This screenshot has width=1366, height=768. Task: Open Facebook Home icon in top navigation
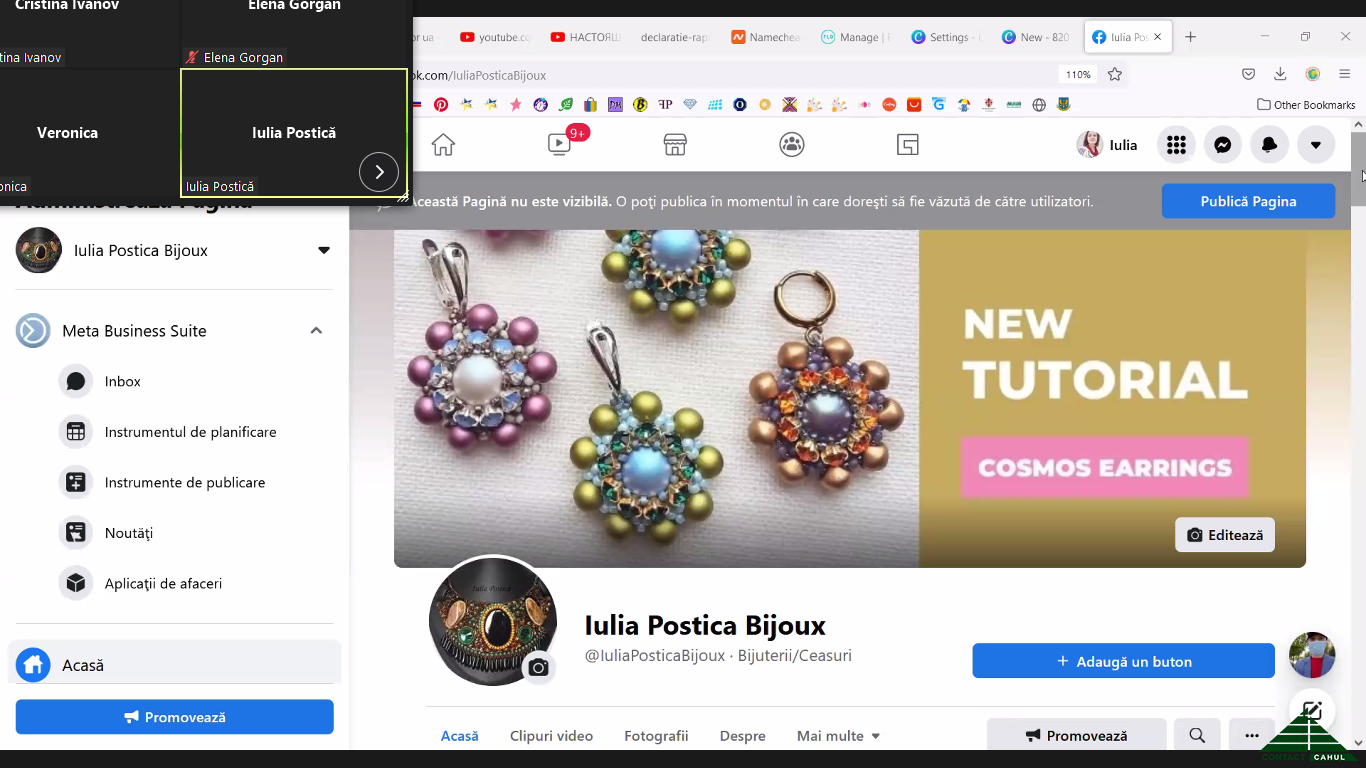click(x=443, y=145)
